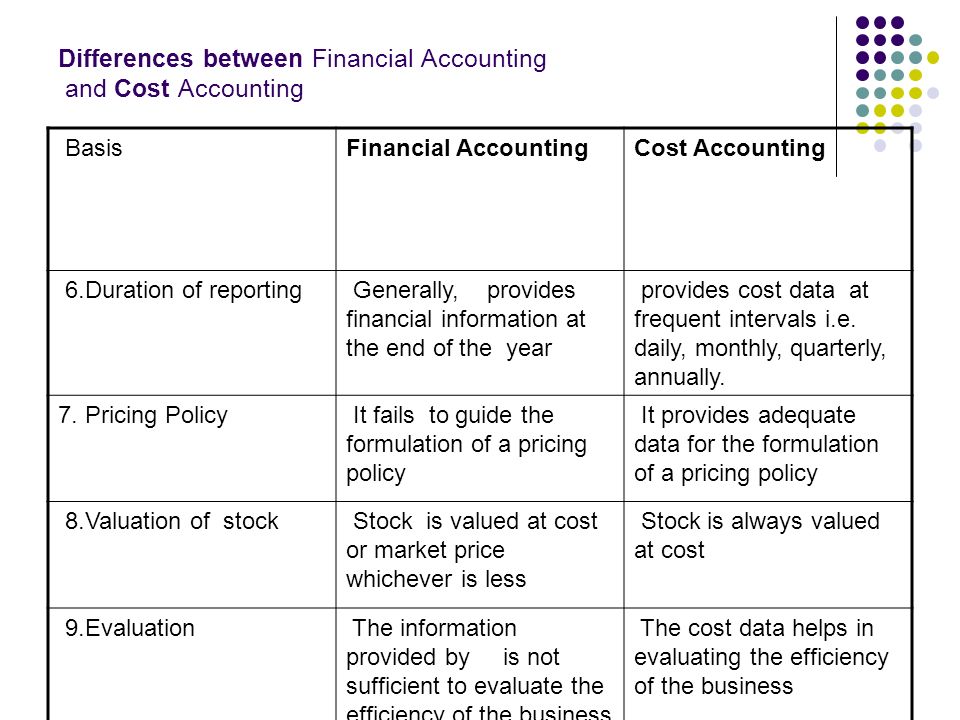This screenshot has width=960, height=720.
Task: Click the yellow dot at the right edge of the dot pattern
Action: pos(933,58)
